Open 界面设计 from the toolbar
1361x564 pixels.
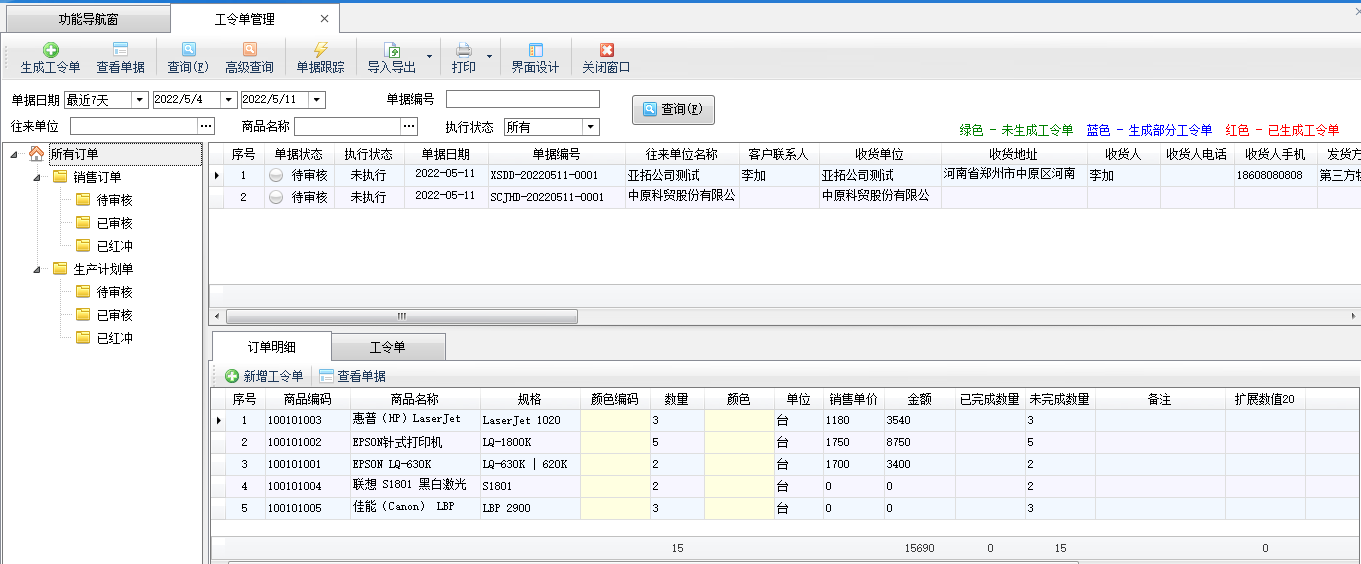[535, 50]
